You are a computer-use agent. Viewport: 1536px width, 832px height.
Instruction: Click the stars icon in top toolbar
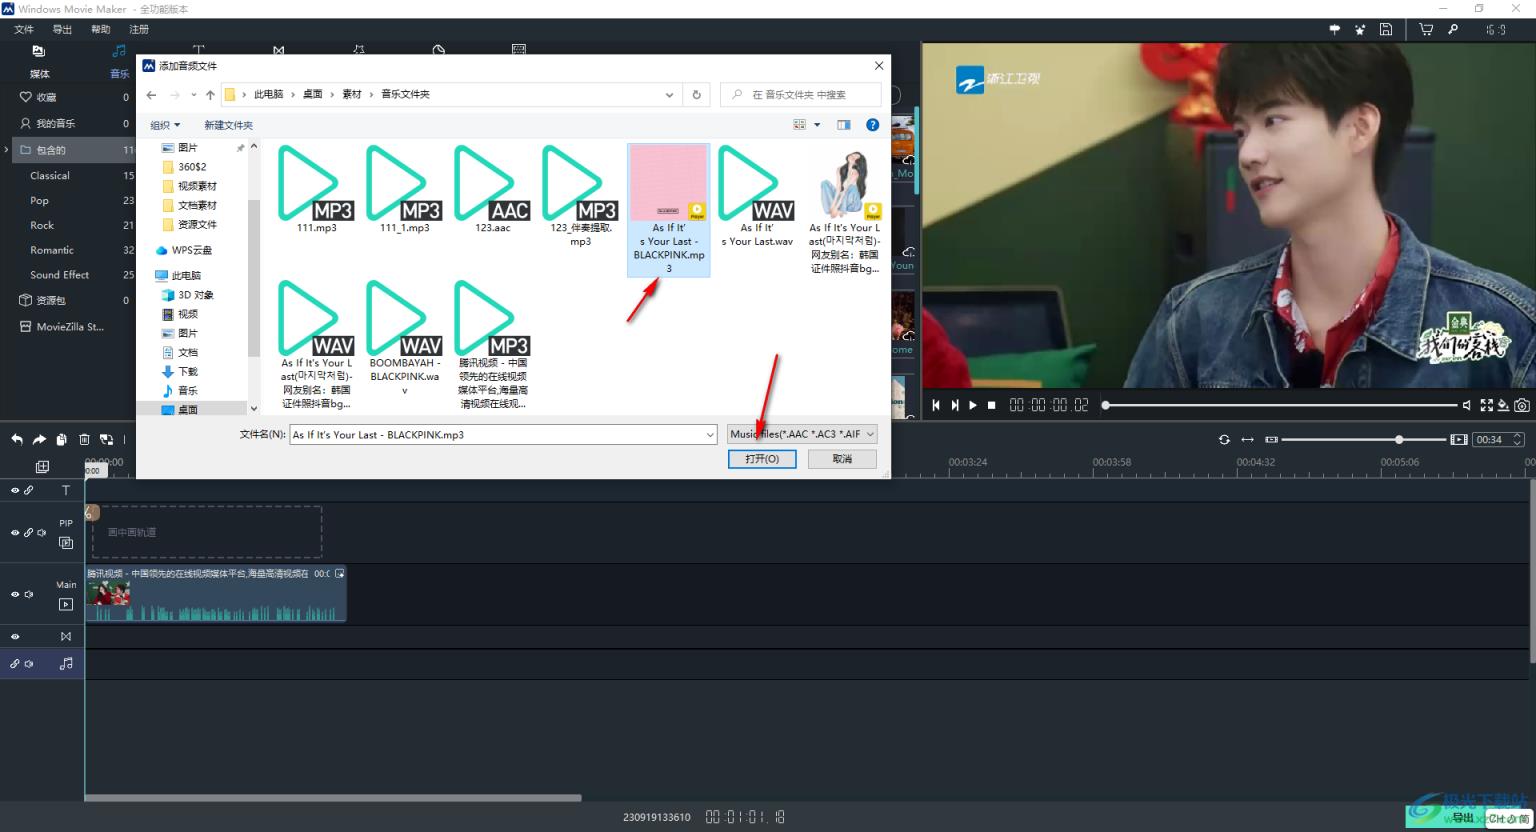(x=1360, y=30)
